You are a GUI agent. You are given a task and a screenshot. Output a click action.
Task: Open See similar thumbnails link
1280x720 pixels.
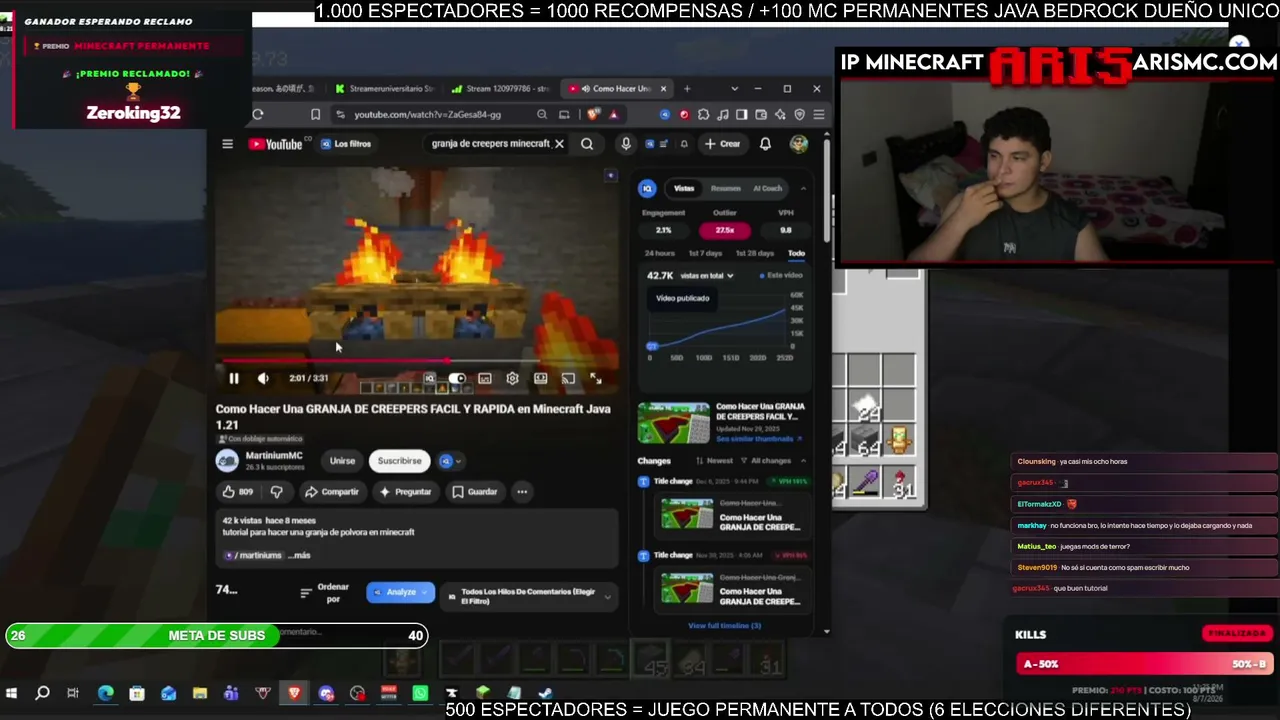tap(759, 439)
